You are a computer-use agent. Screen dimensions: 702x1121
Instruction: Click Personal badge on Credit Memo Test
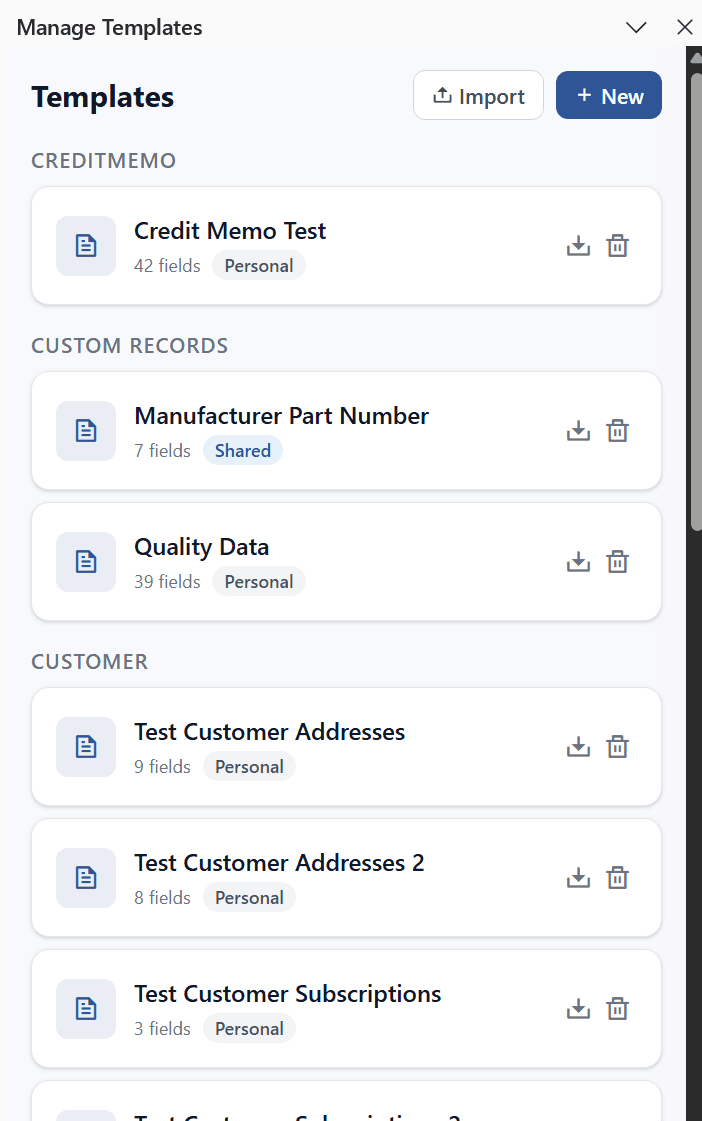259,266
